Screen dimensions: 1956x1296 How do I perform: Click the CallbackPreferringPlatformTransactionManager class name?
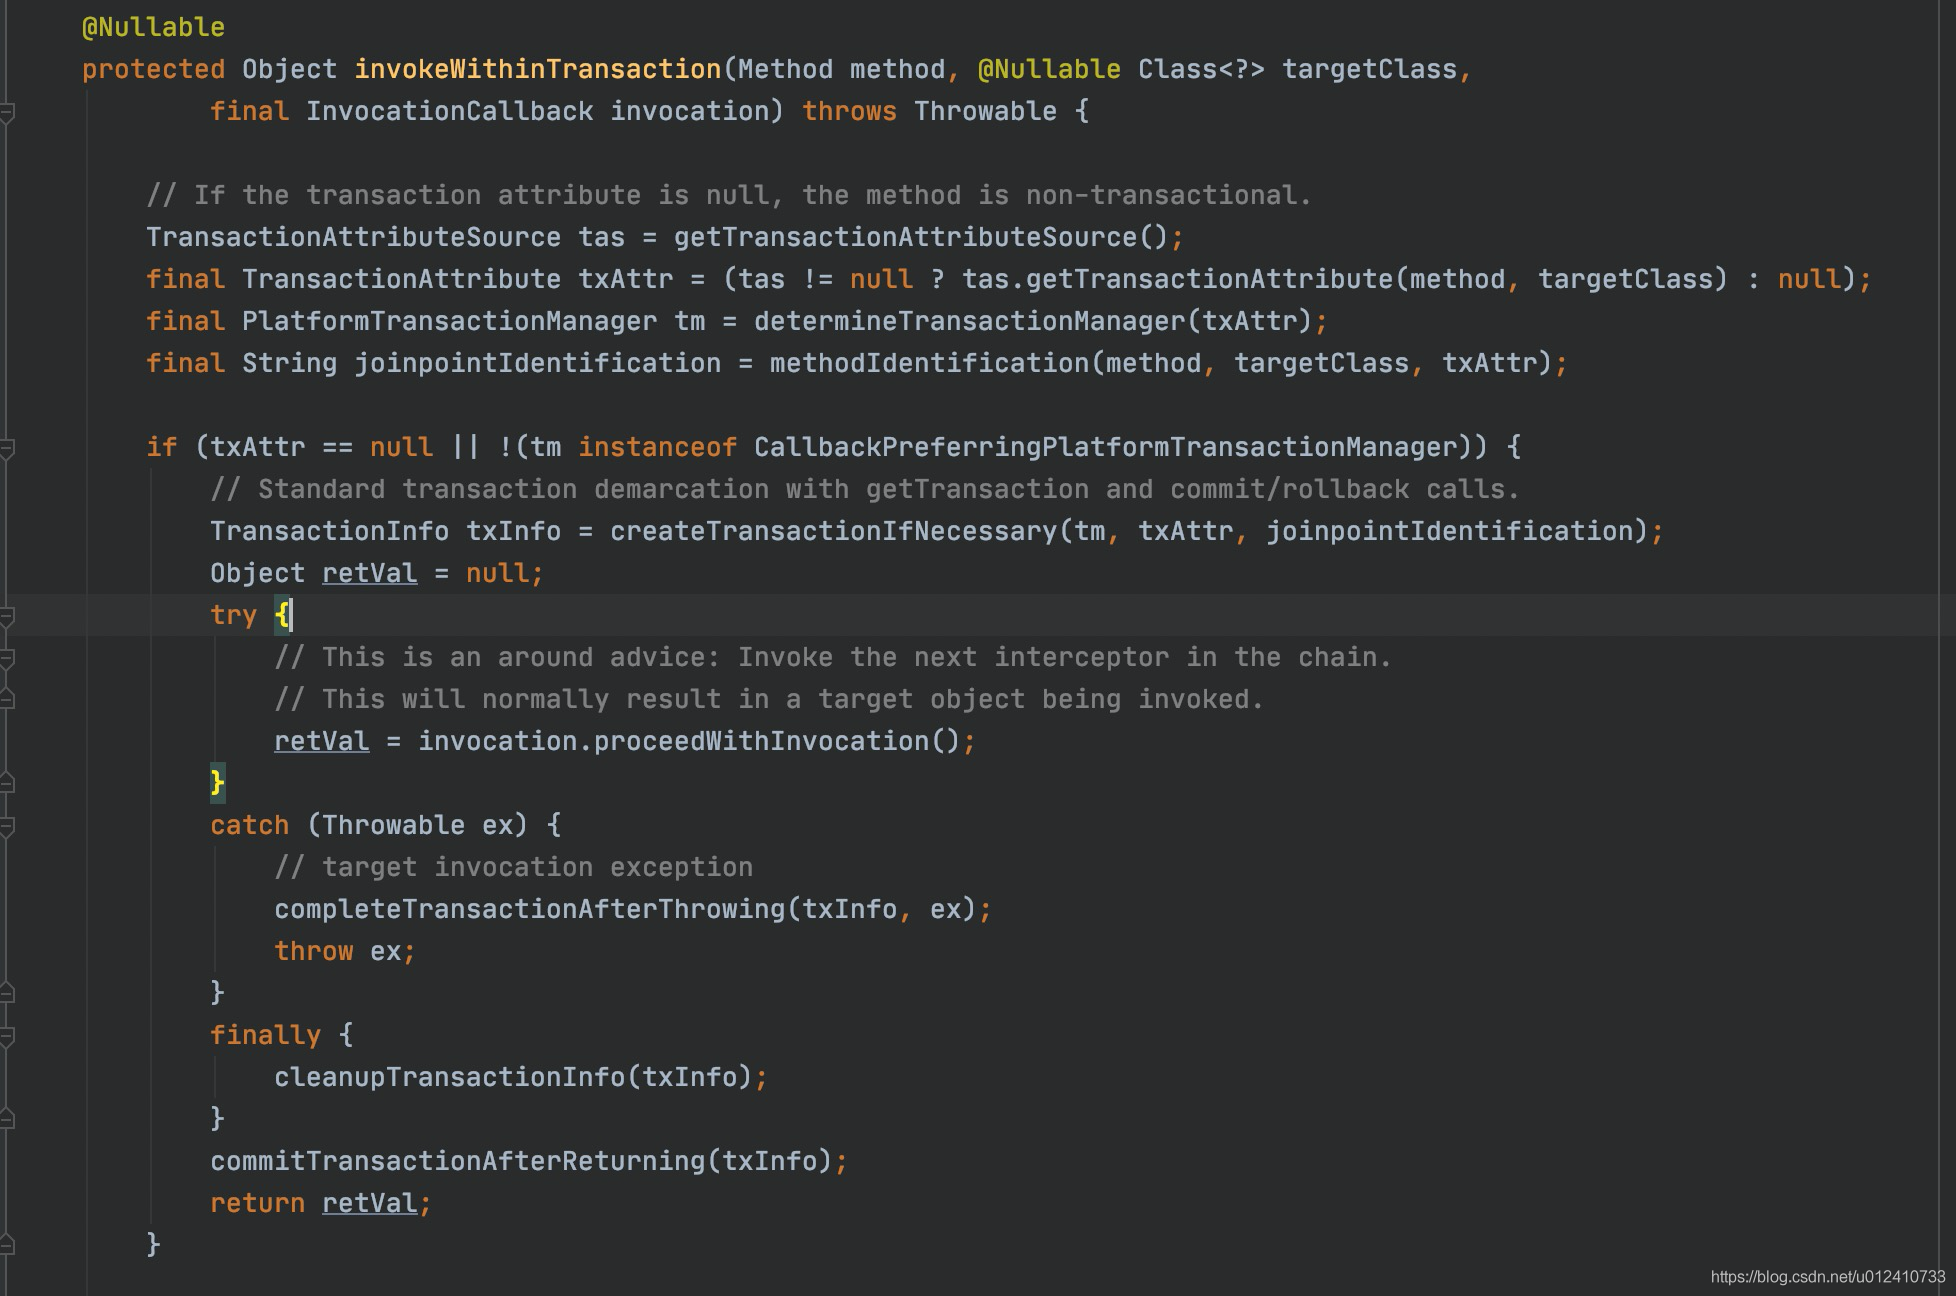point(1105,447)
